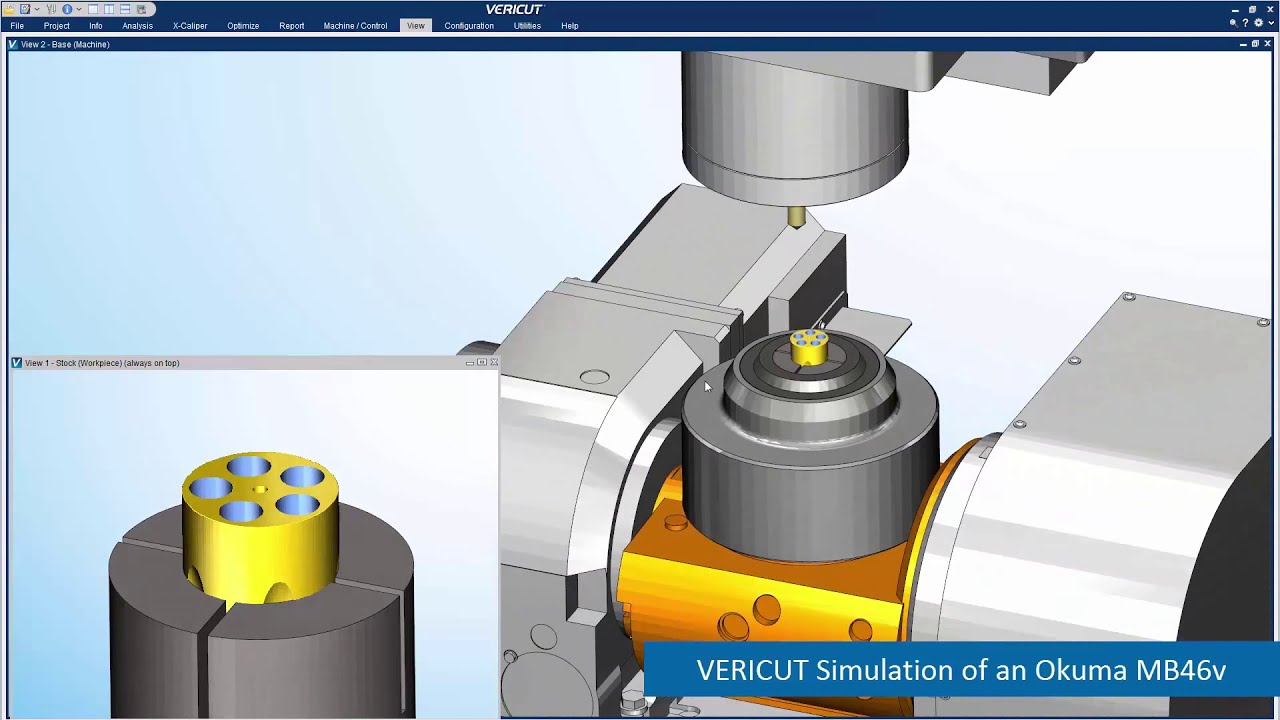Click the View 1 - Stock (Workpiece) title
Screen dimensions: 1280x720
tap(102, 363)
